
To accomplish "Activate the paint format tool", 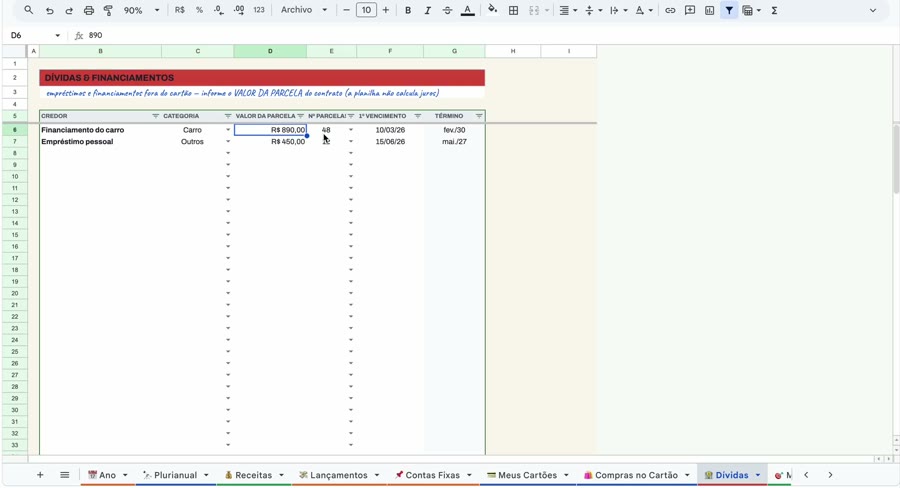I will click(x=108, y=10).
